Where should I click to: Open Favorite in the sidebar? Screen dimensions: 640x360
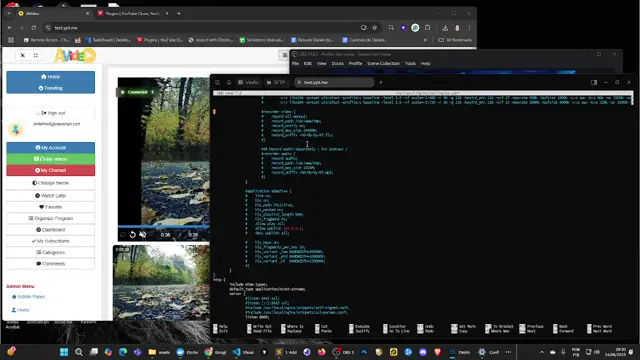click(51, 207)
